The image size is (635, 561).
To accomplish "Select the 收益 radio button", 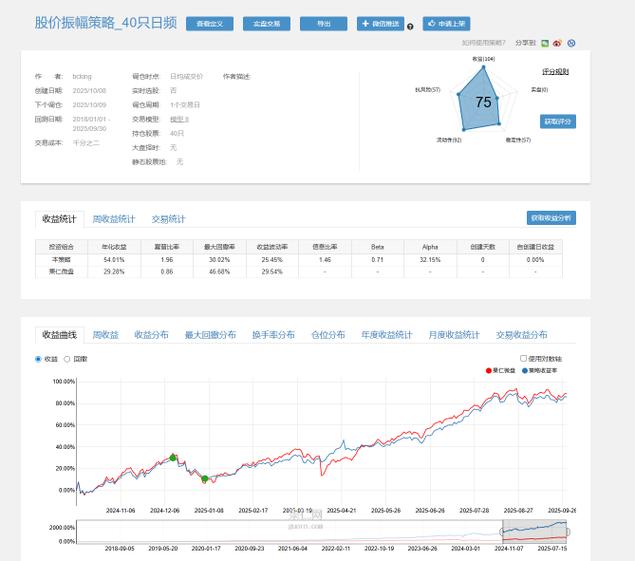I will click(x=38, y=358).
